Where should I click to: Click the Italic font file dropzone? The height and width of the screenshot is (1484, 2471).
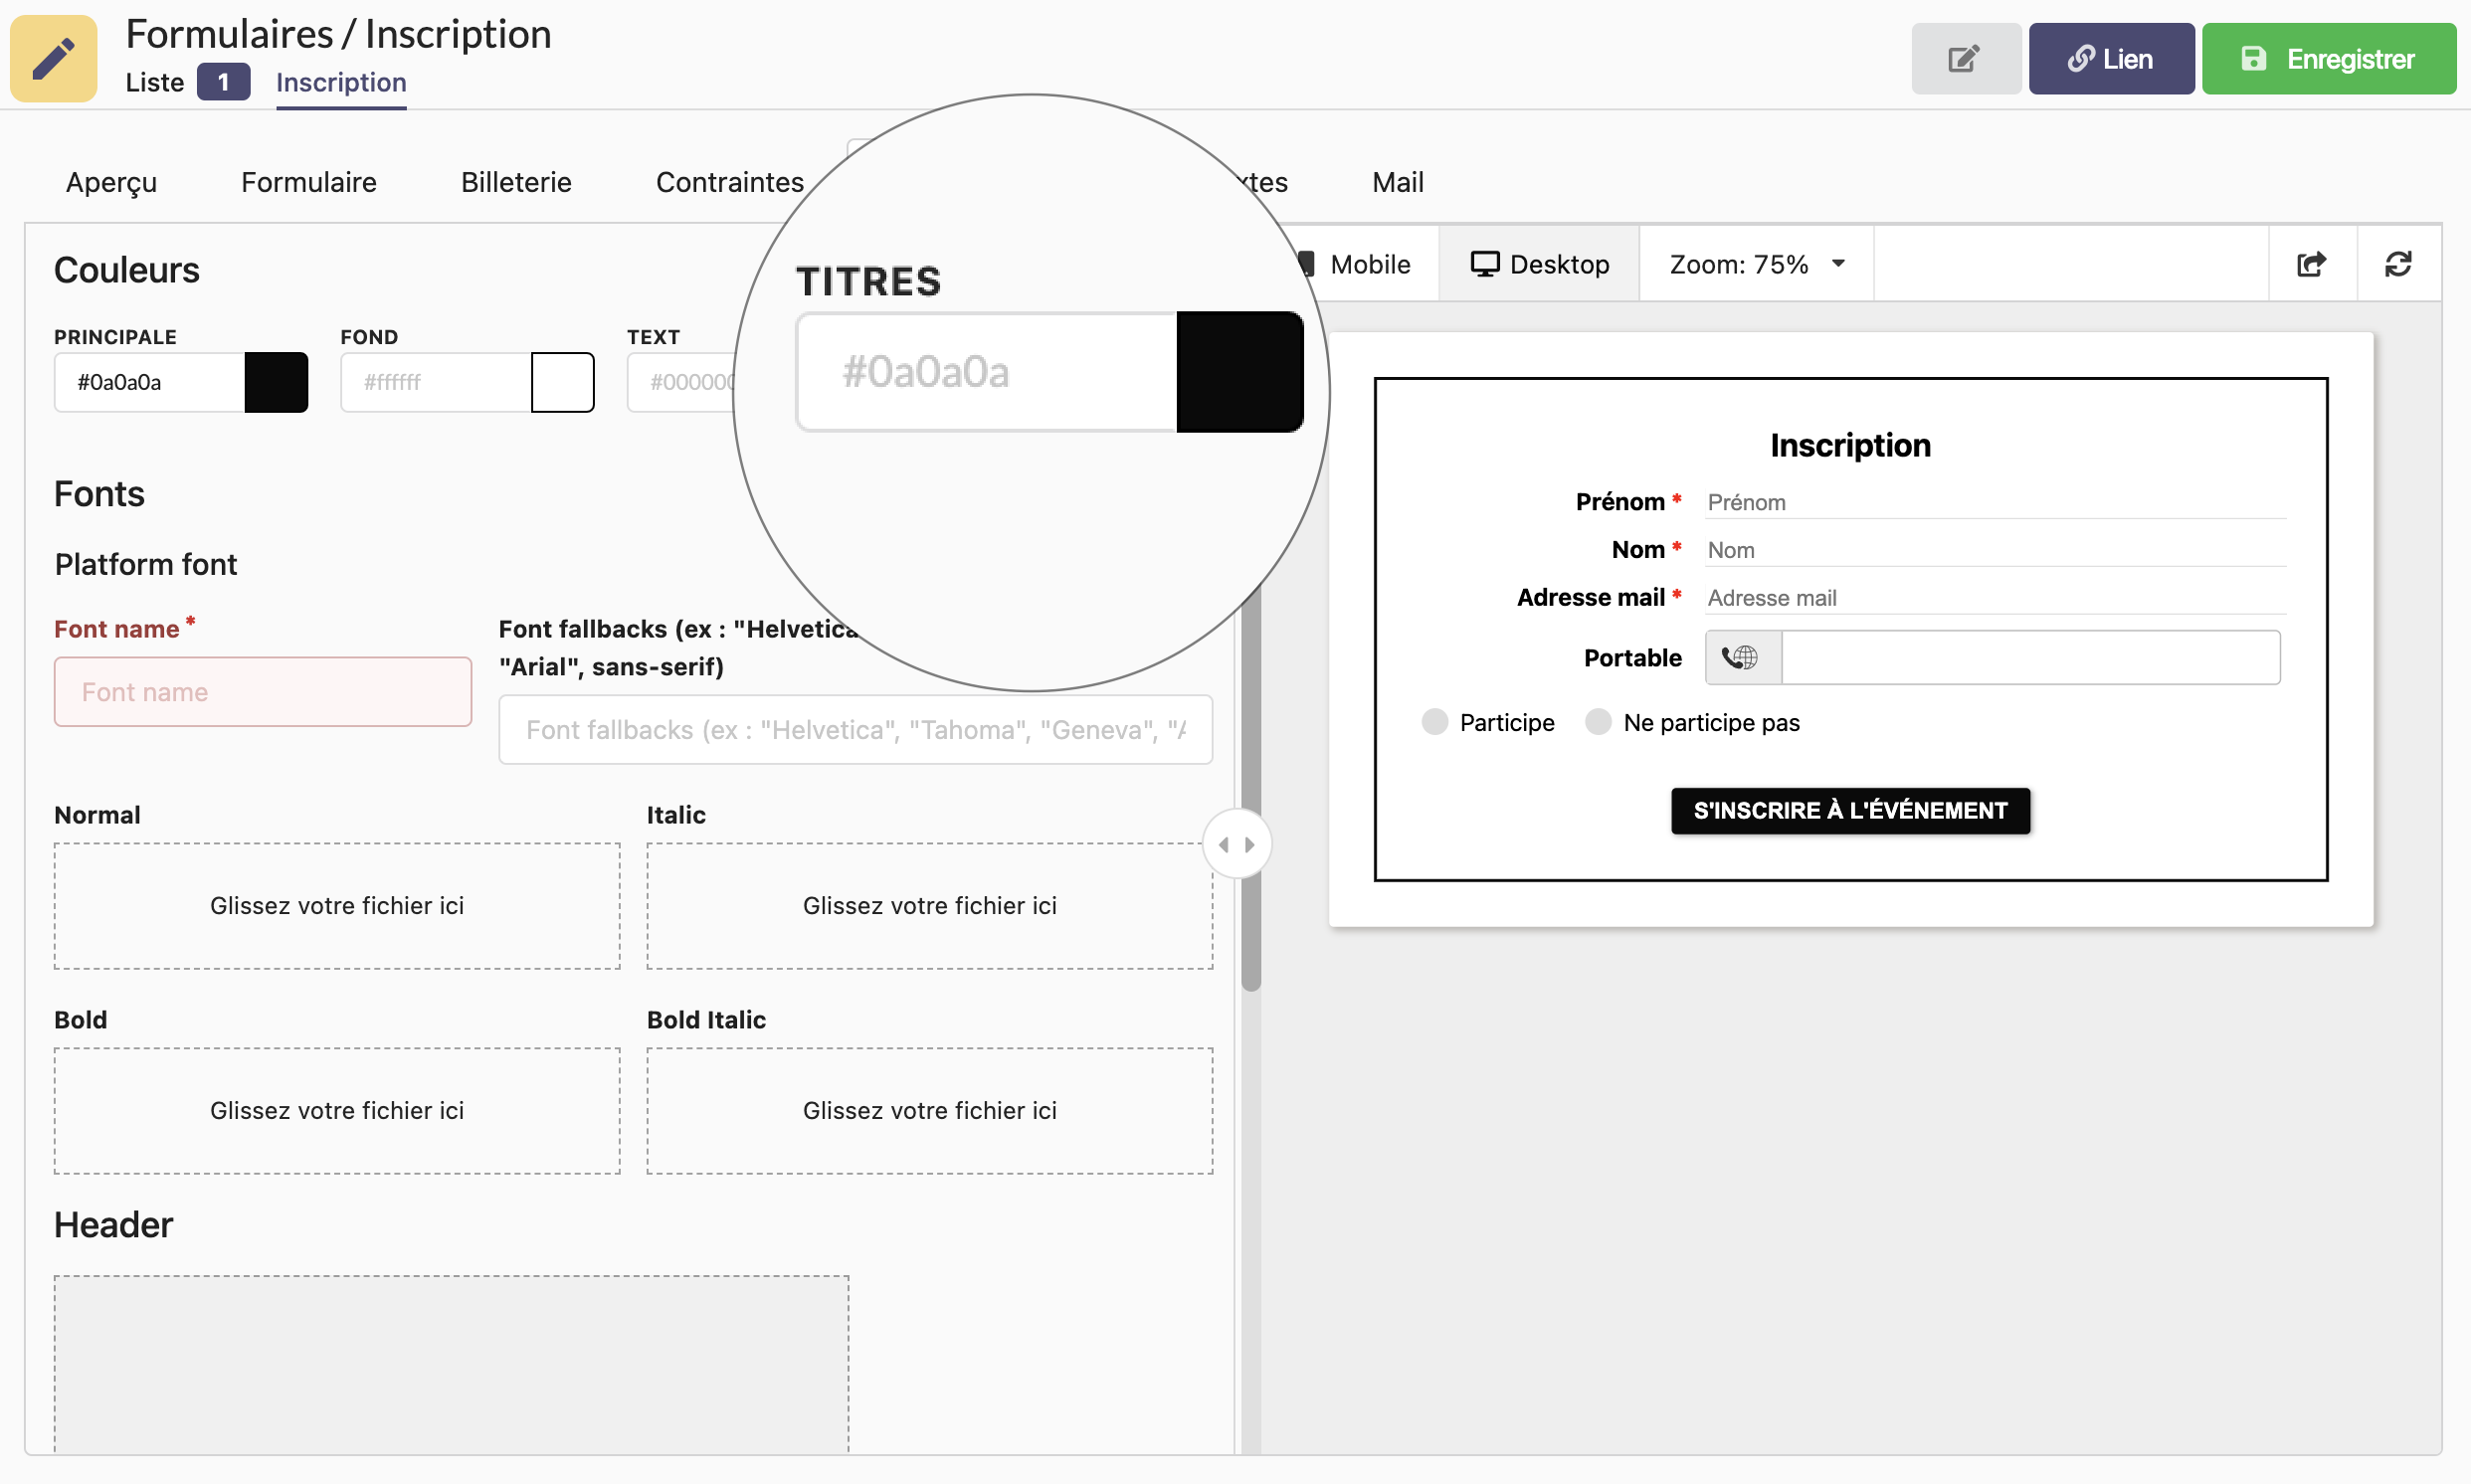click(929, 906)
